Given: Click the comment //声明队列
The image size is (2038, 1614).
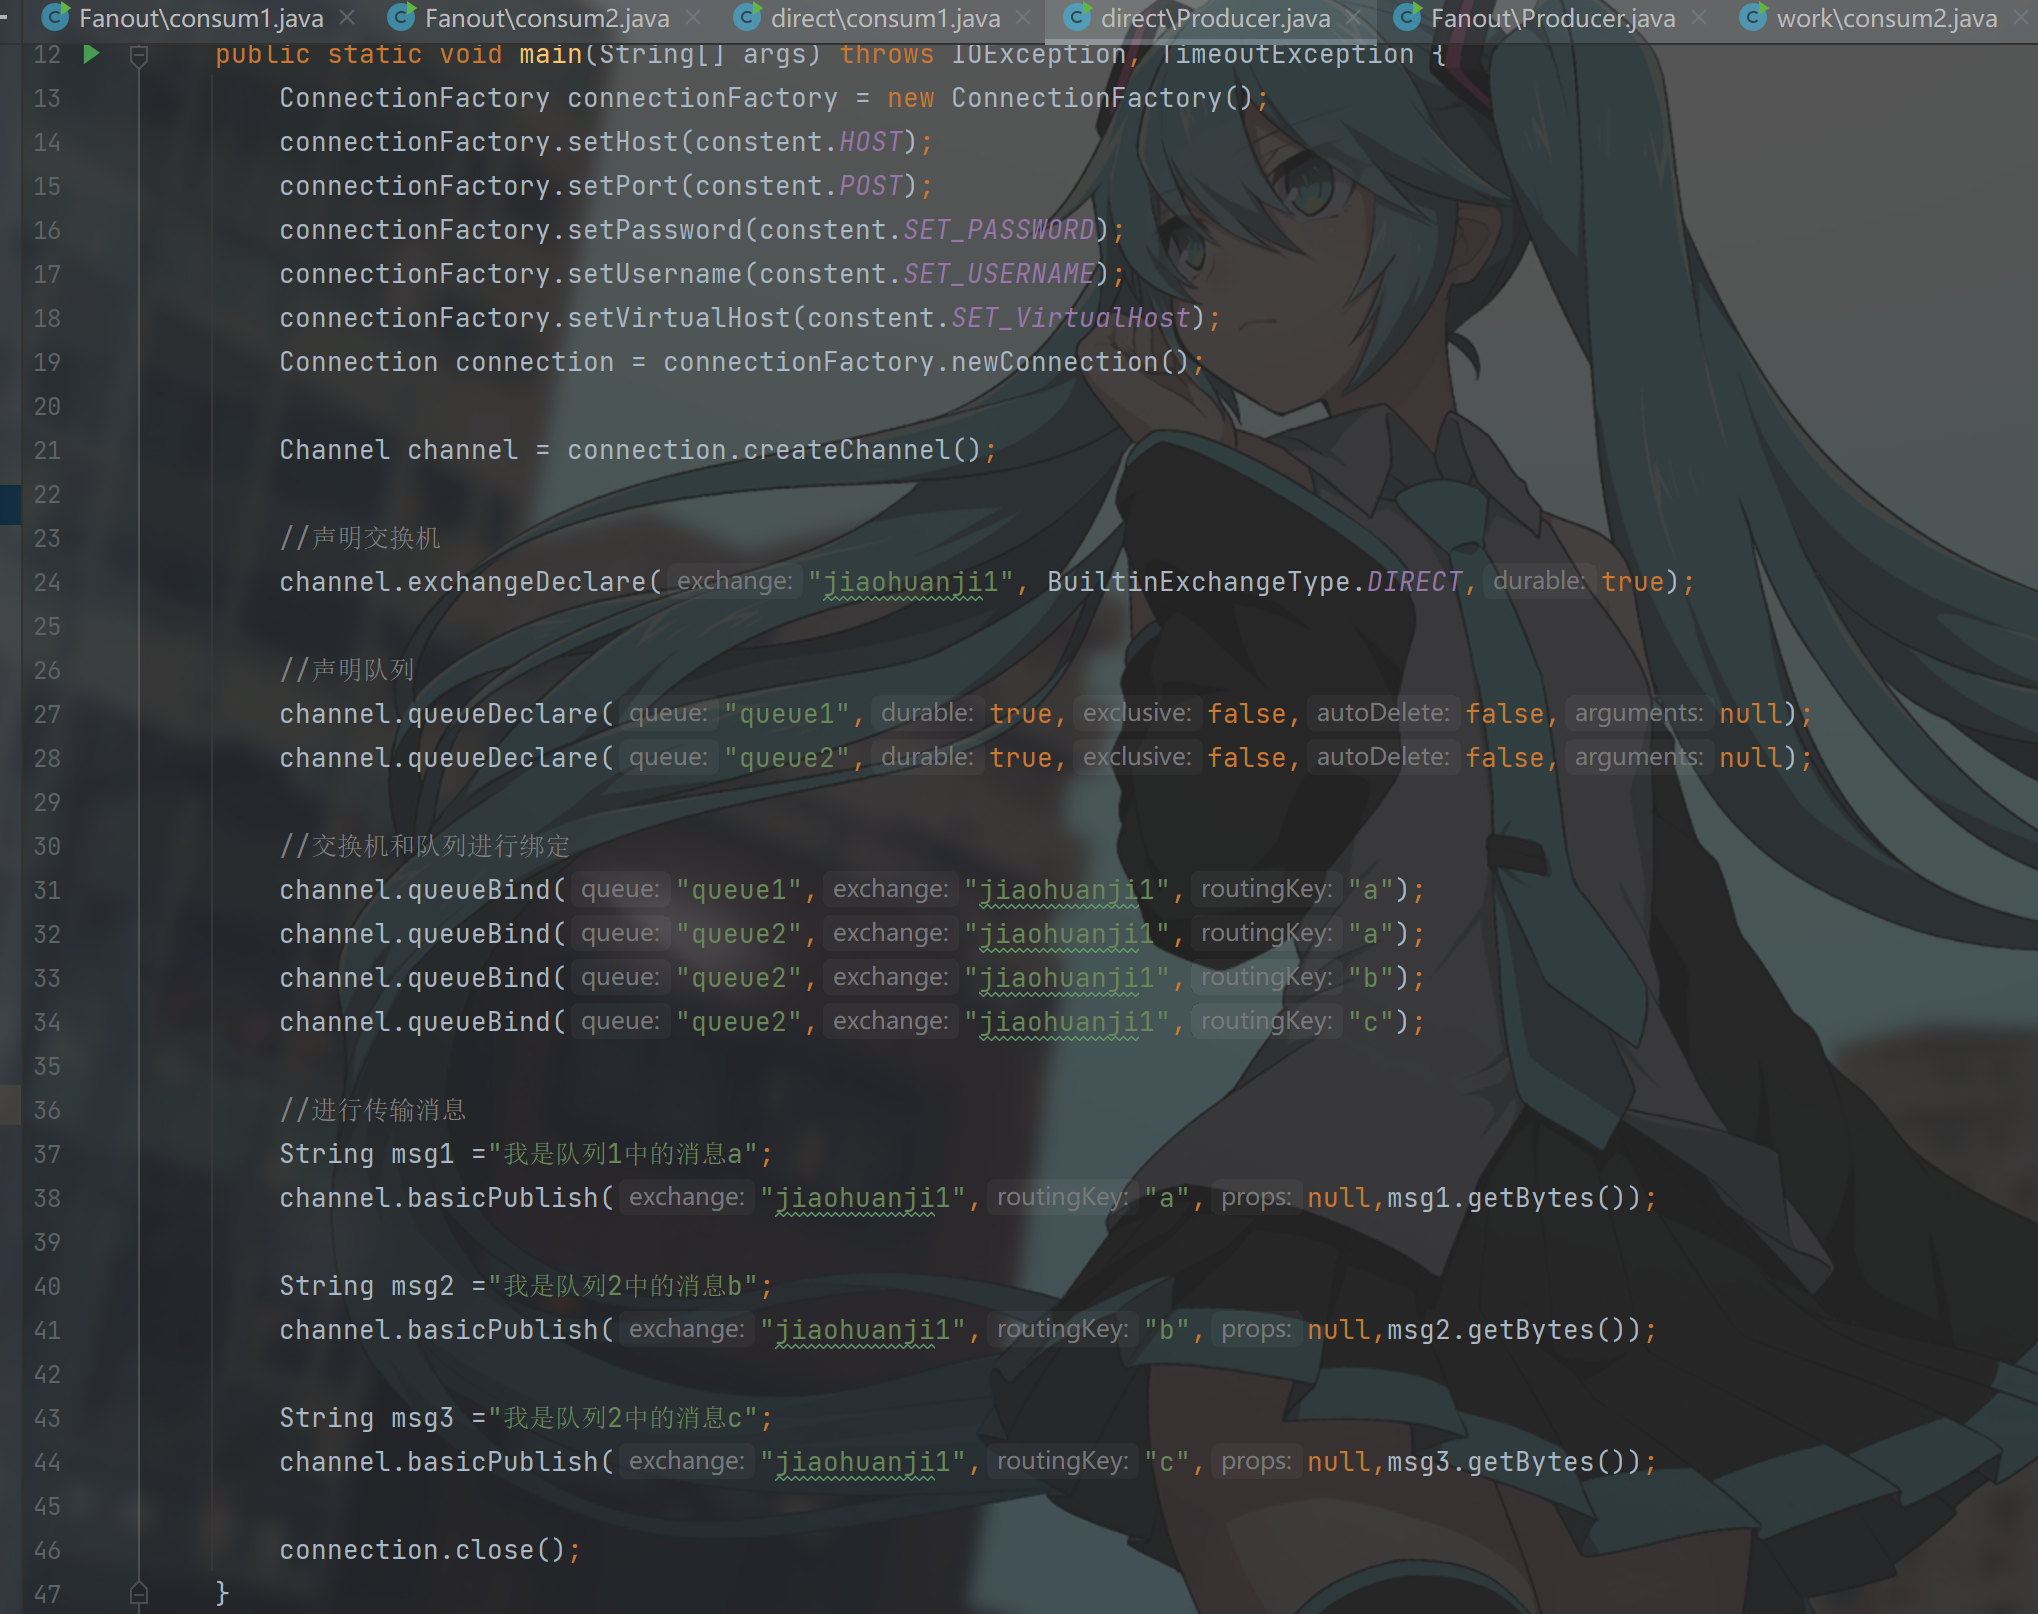Looking at the screenshot, I should pyautogui.click(x=347, y=670).
